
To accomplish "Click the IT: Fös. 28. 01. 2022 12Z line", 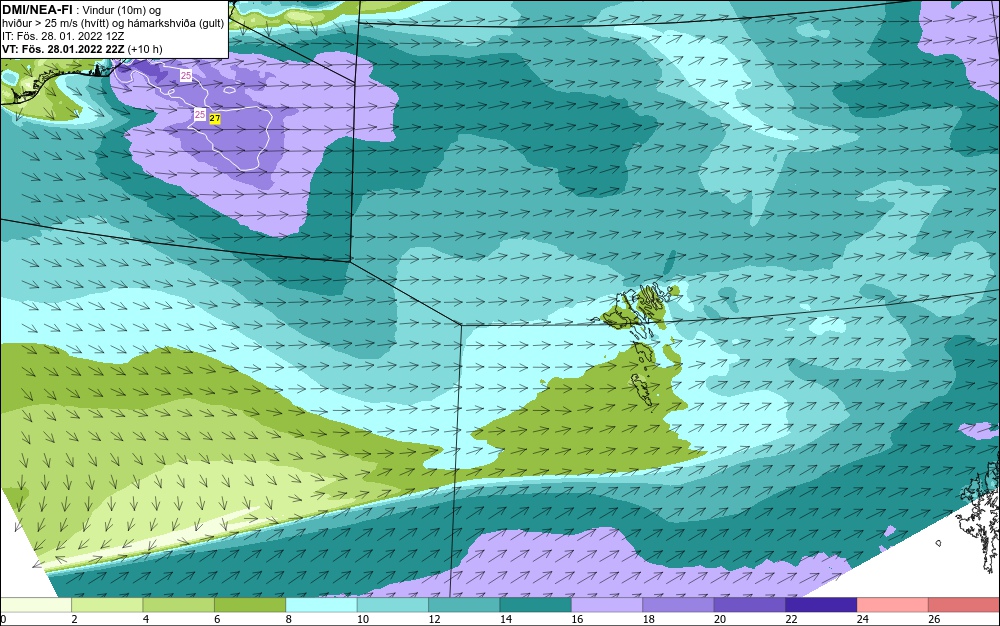I will click(x=63, y=36).
